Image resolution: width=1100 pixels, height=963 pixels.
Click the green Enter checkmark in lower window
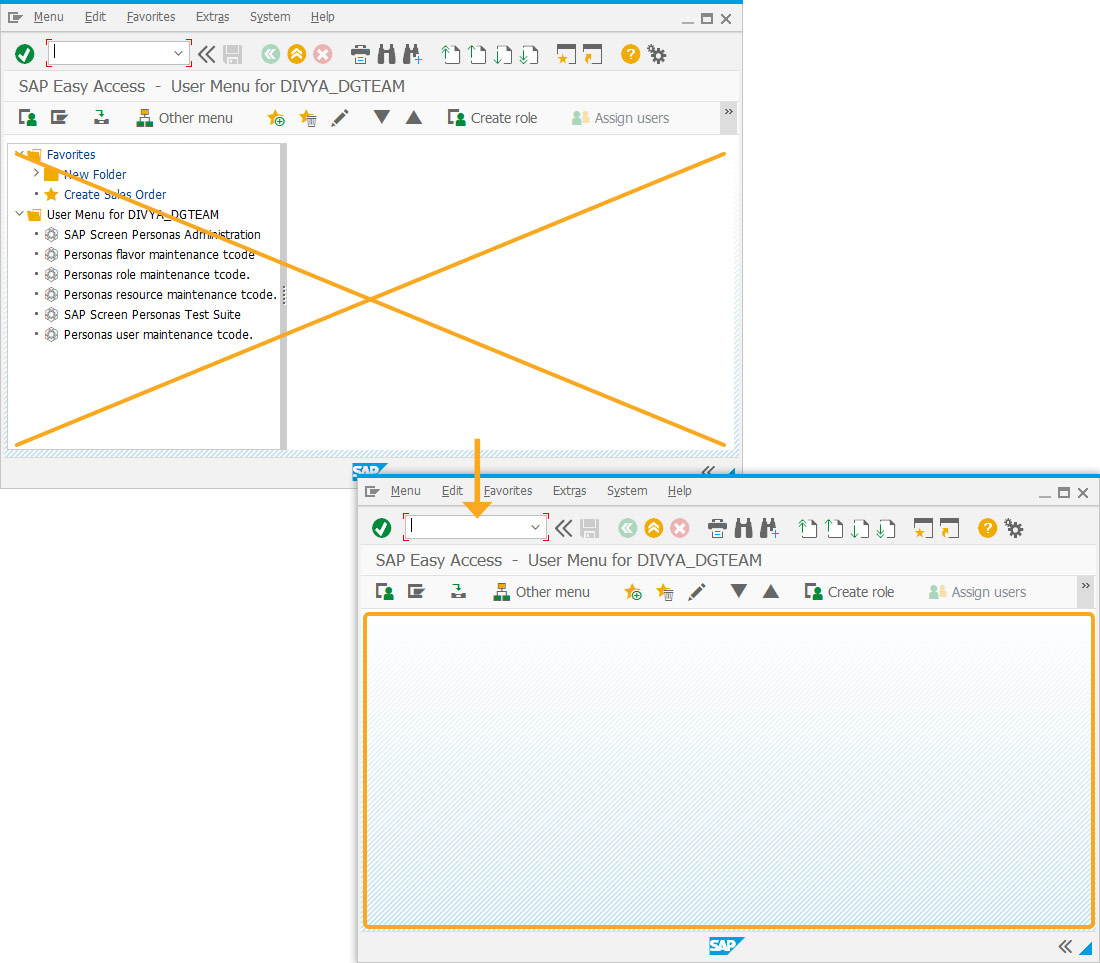pyautogui.click(x=382, y=528)
